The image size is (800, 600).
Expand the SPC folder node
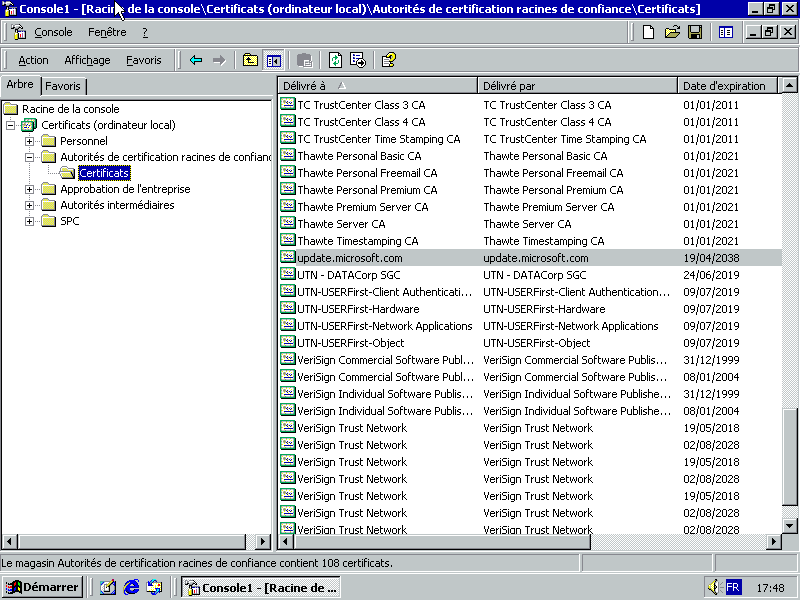(x=30, y=221)
